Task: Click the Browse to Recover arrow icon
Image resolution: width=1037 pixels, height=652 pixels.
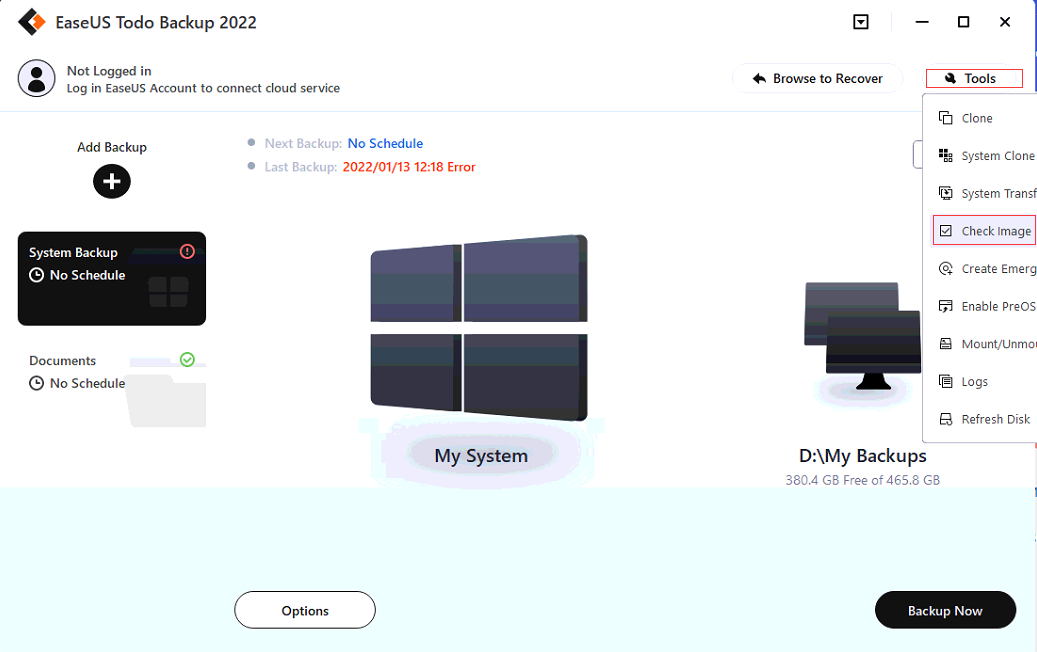Action: (x=759, y=79)
